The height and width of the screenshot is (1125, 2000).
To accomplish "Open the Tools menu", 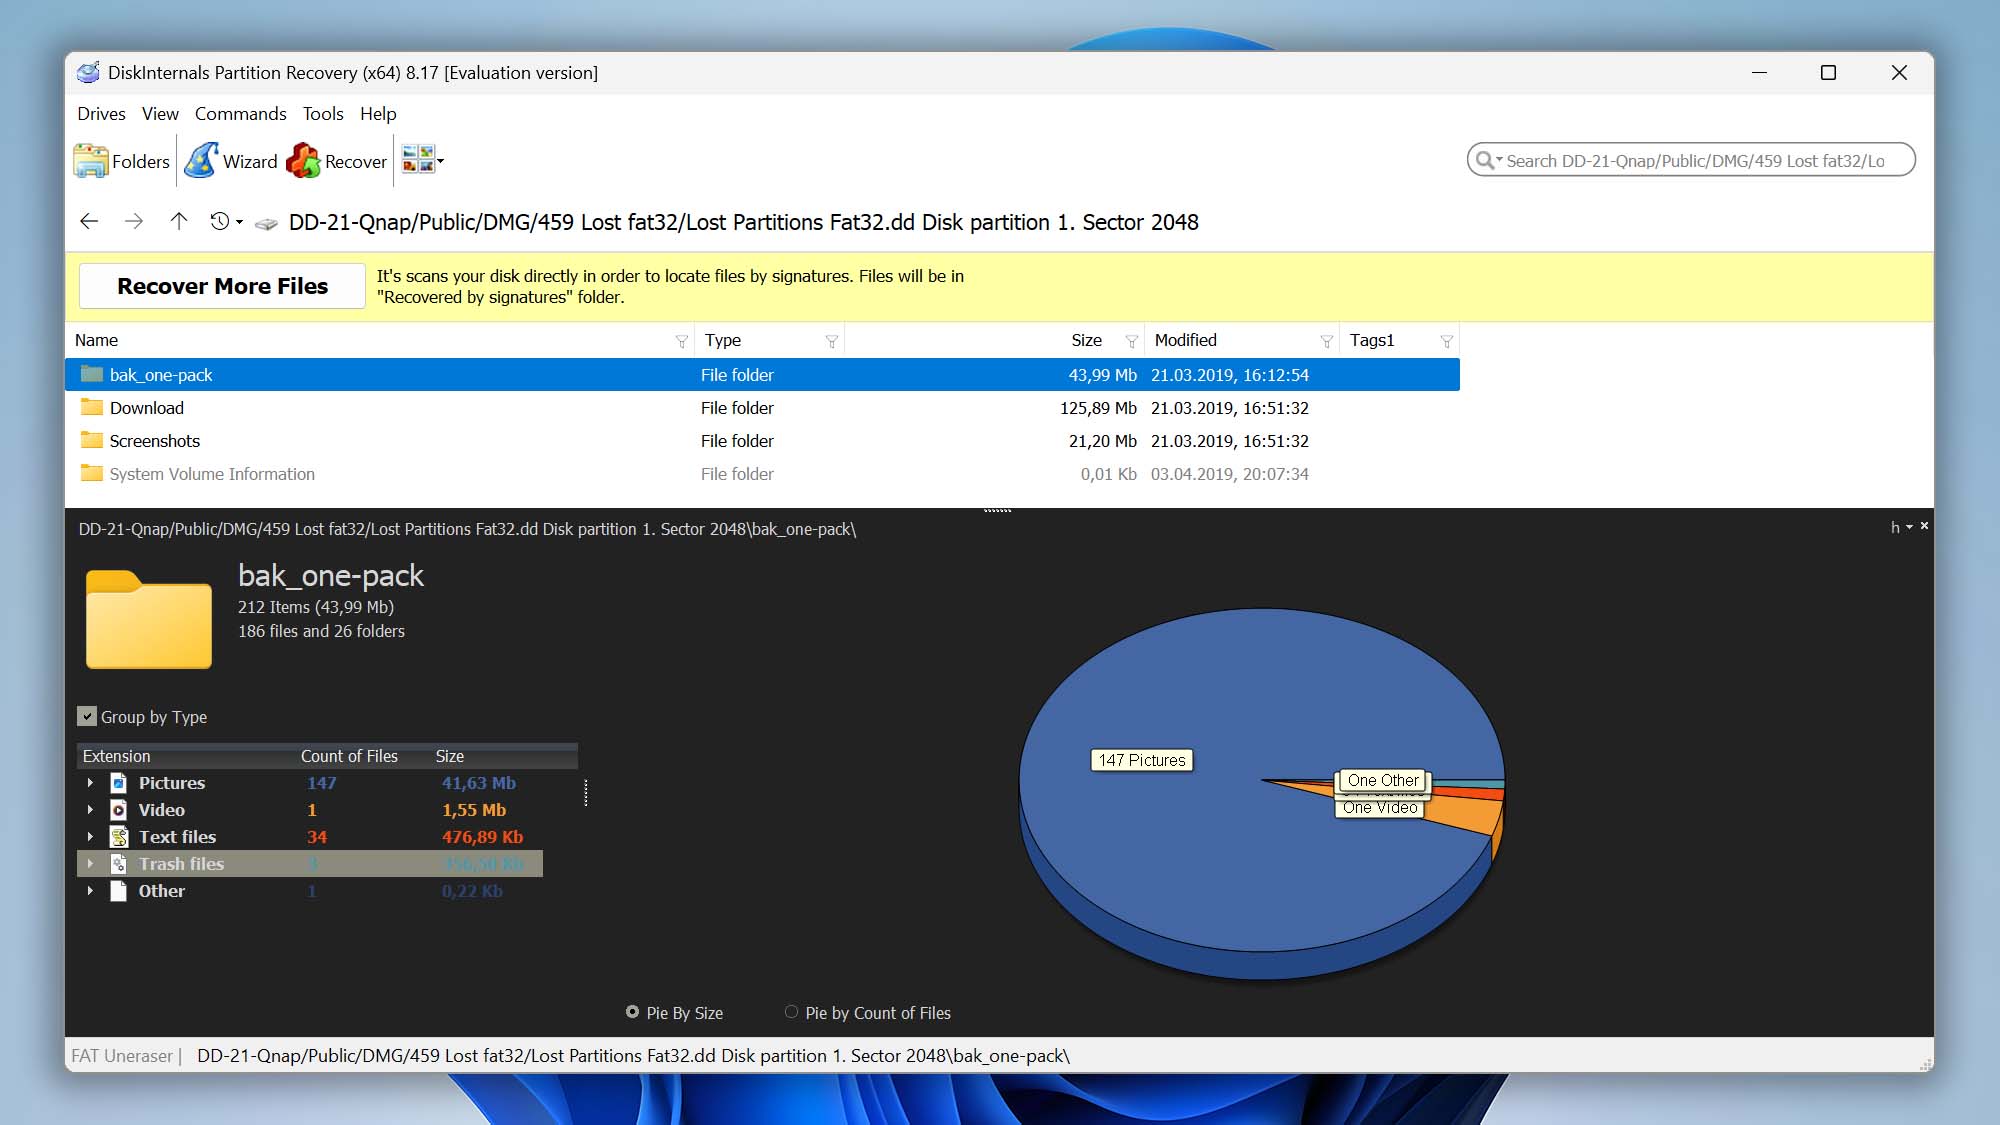I will [x=322, y=113].
